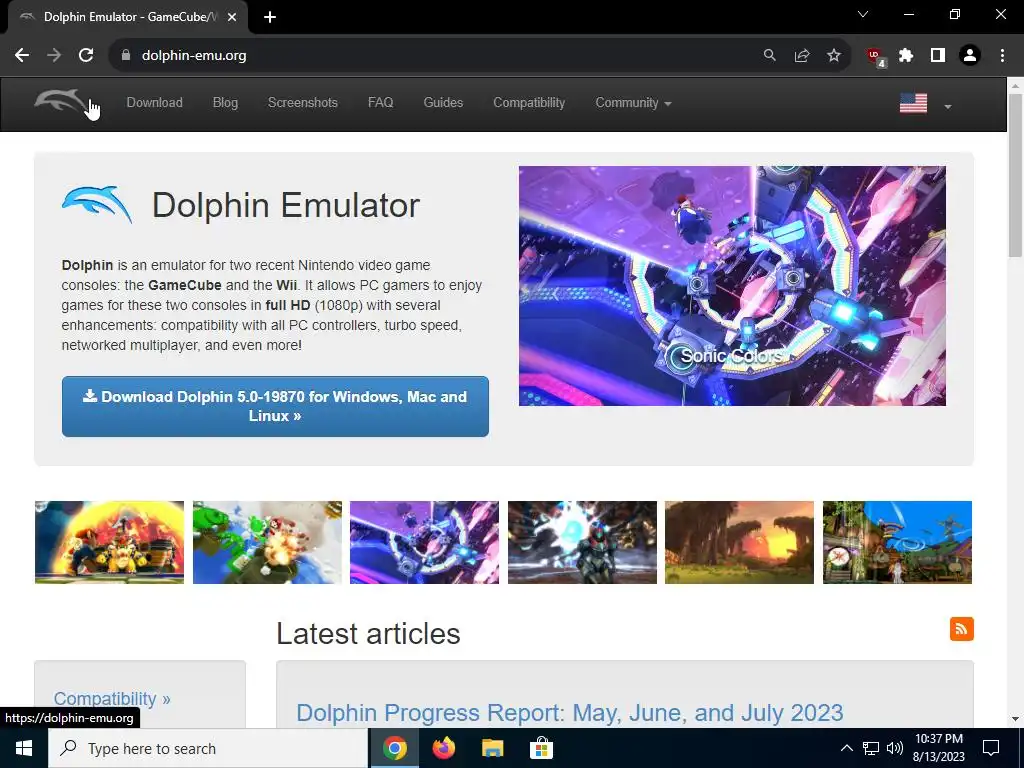Open the Screenshots nav item
The image size is (1024, 768).
tap(302, 103)
